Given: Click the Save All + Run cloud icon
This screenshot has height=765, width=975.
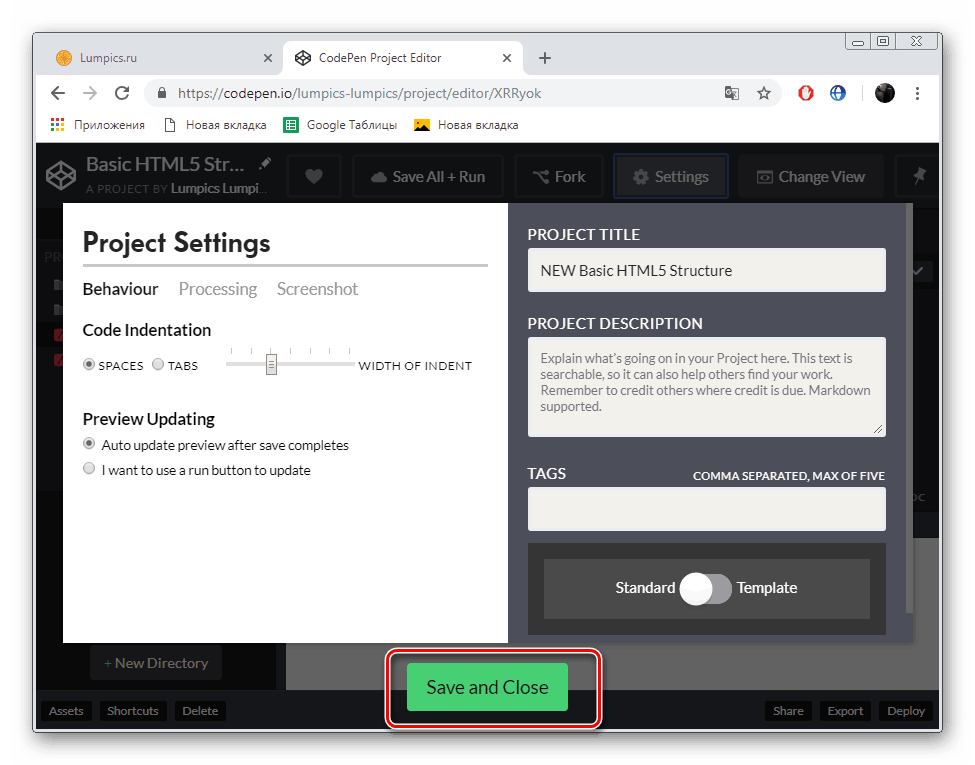Looking at the screenshot, I should (x=378, y=176).
